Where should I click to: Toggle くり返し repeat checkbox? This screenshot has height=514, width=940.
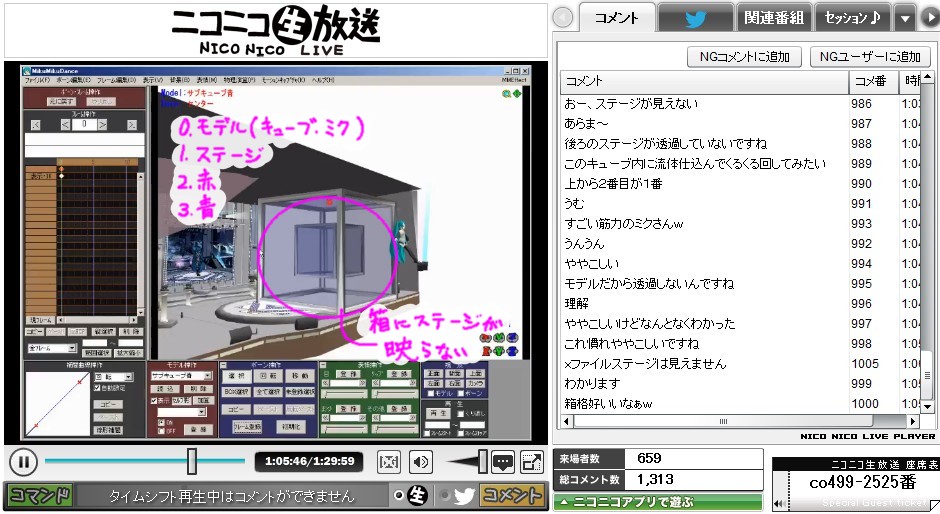tap(460, 414)
